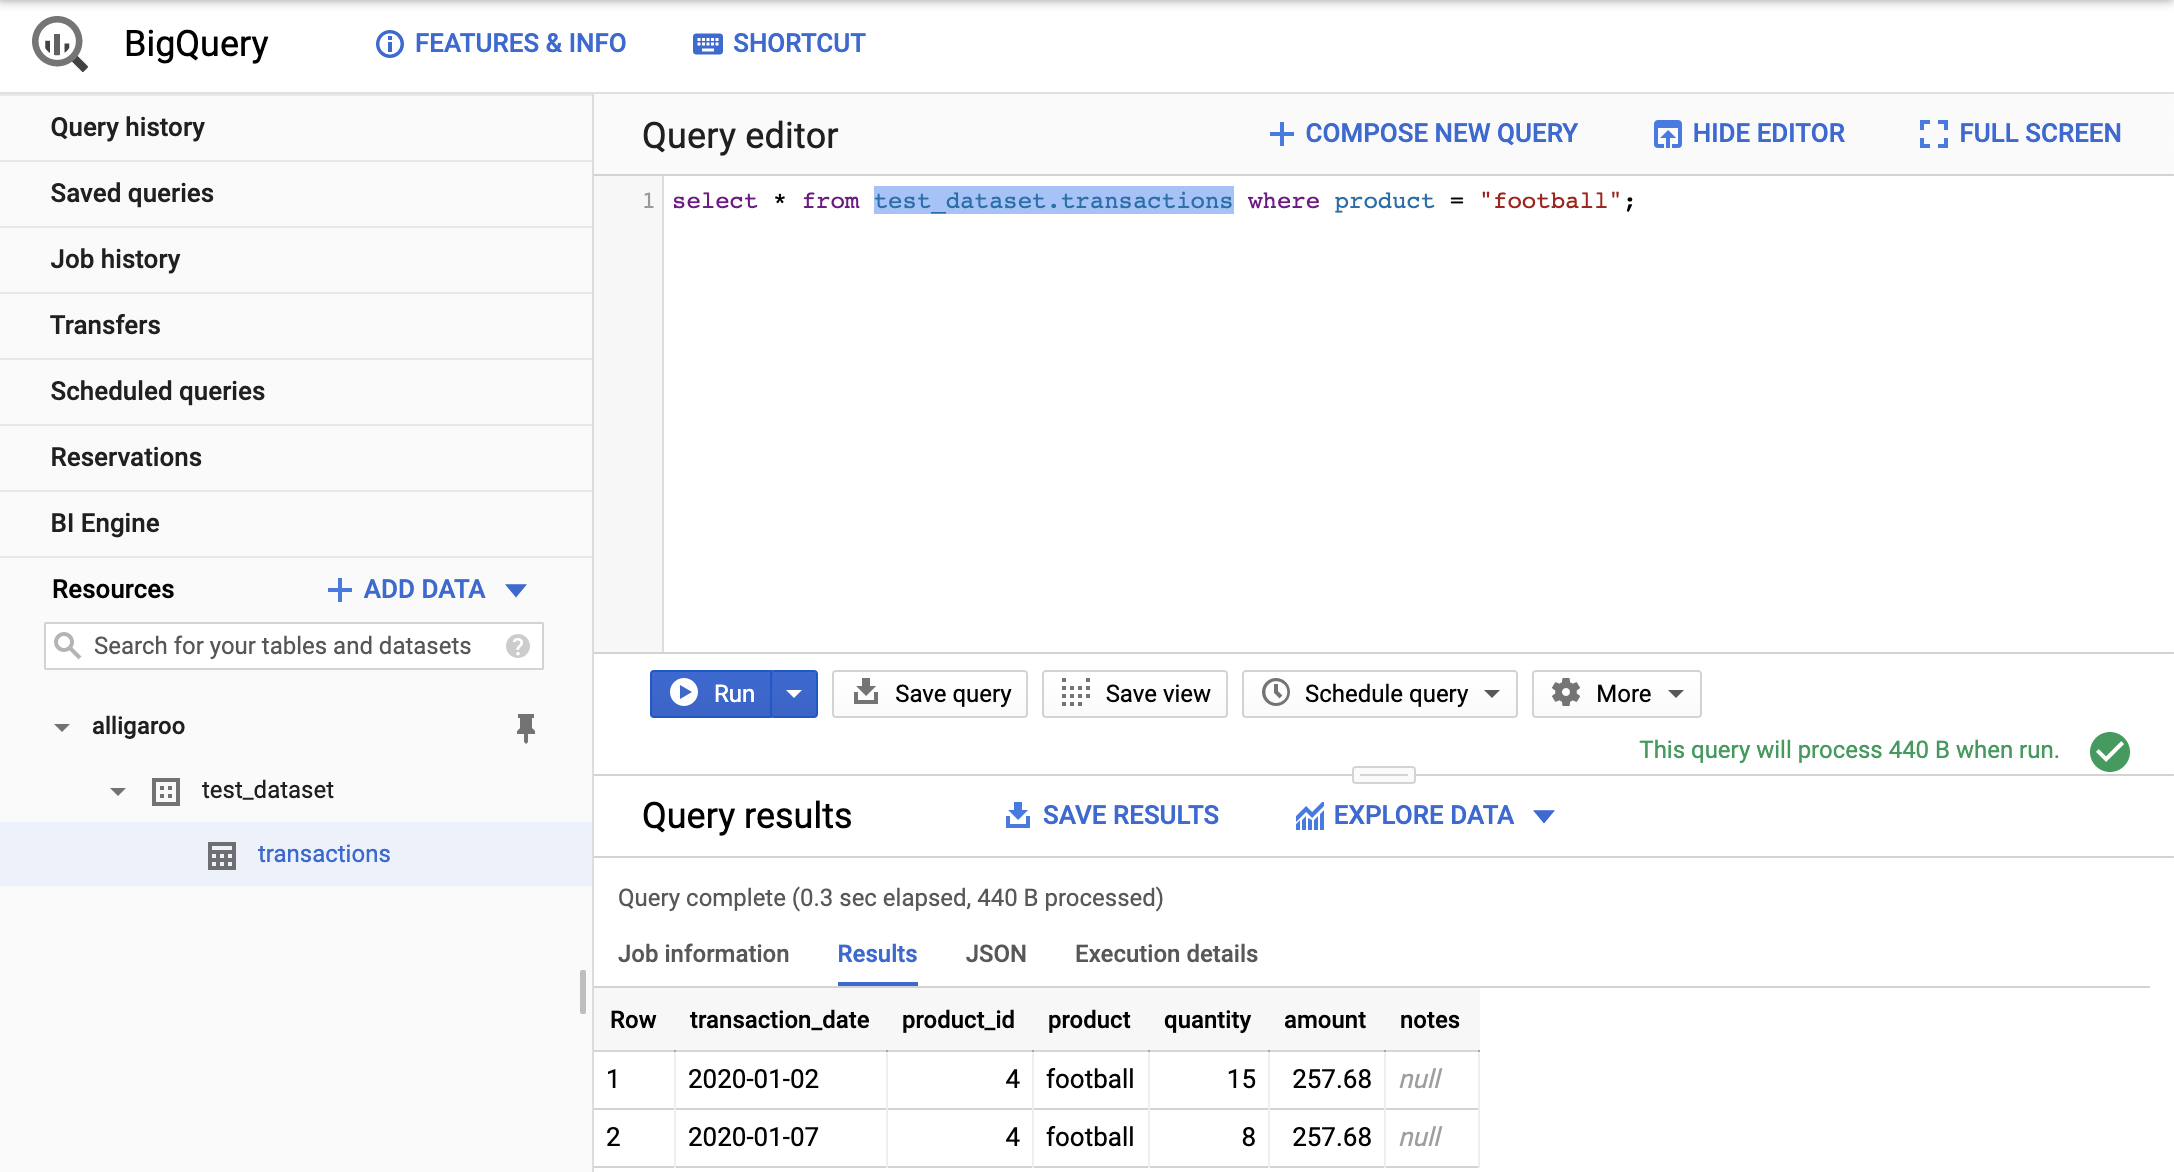This screenshot has width=2174, height=1172.
Task: Open the More settings dropdown
Action: (x=1617, y=693)
